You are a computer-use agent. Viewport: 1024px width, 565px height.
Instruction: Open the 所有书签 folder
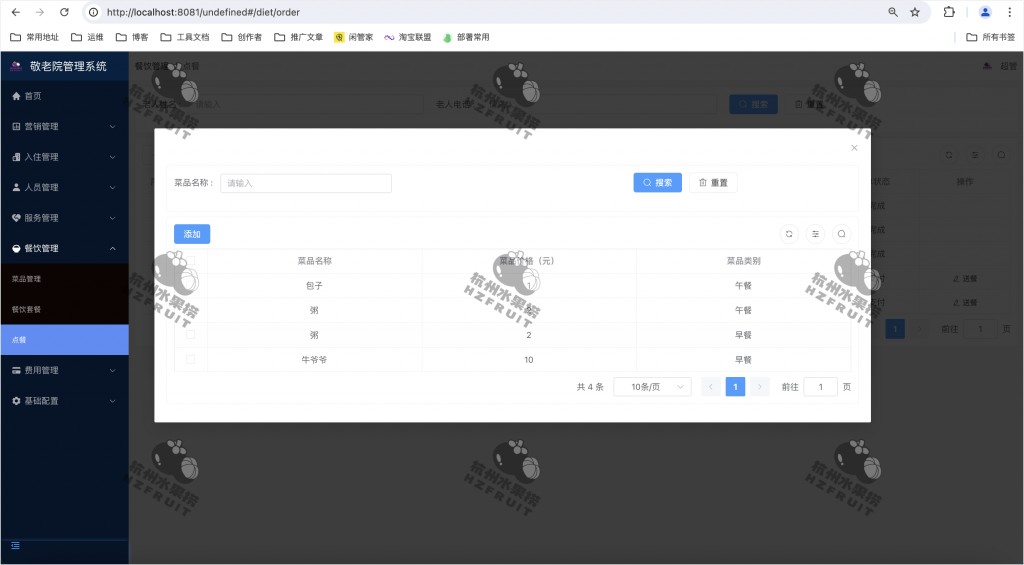[991, 37]
